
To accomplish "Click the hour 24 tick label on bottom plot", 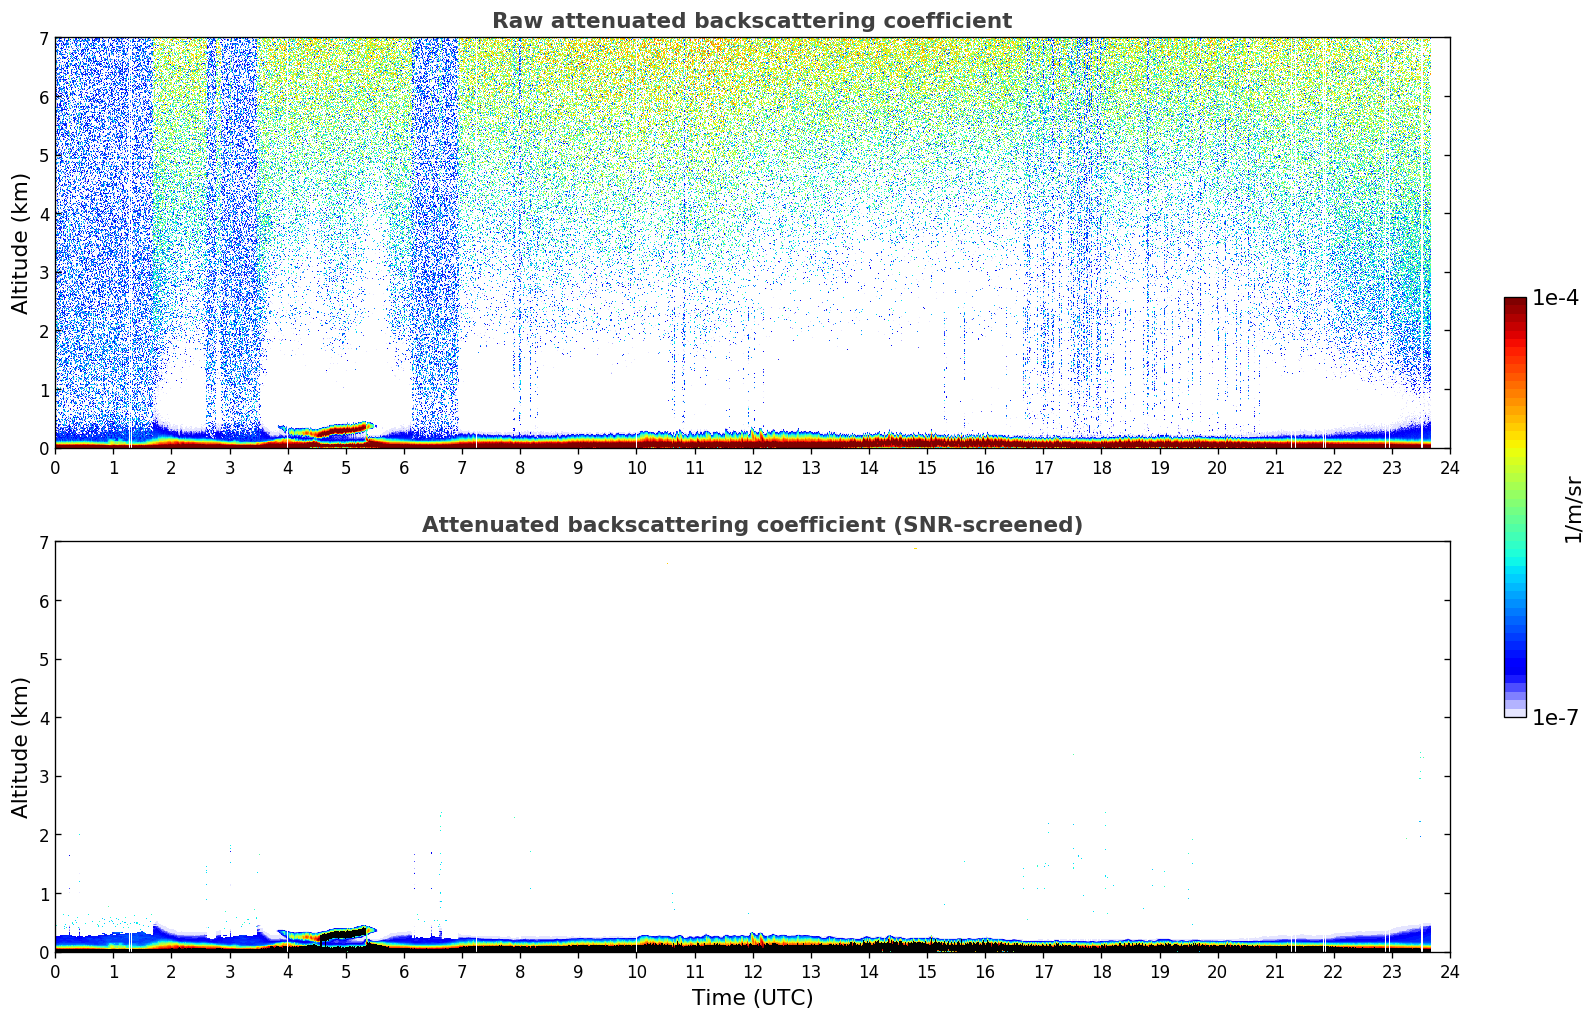I will click(1449, 972).
